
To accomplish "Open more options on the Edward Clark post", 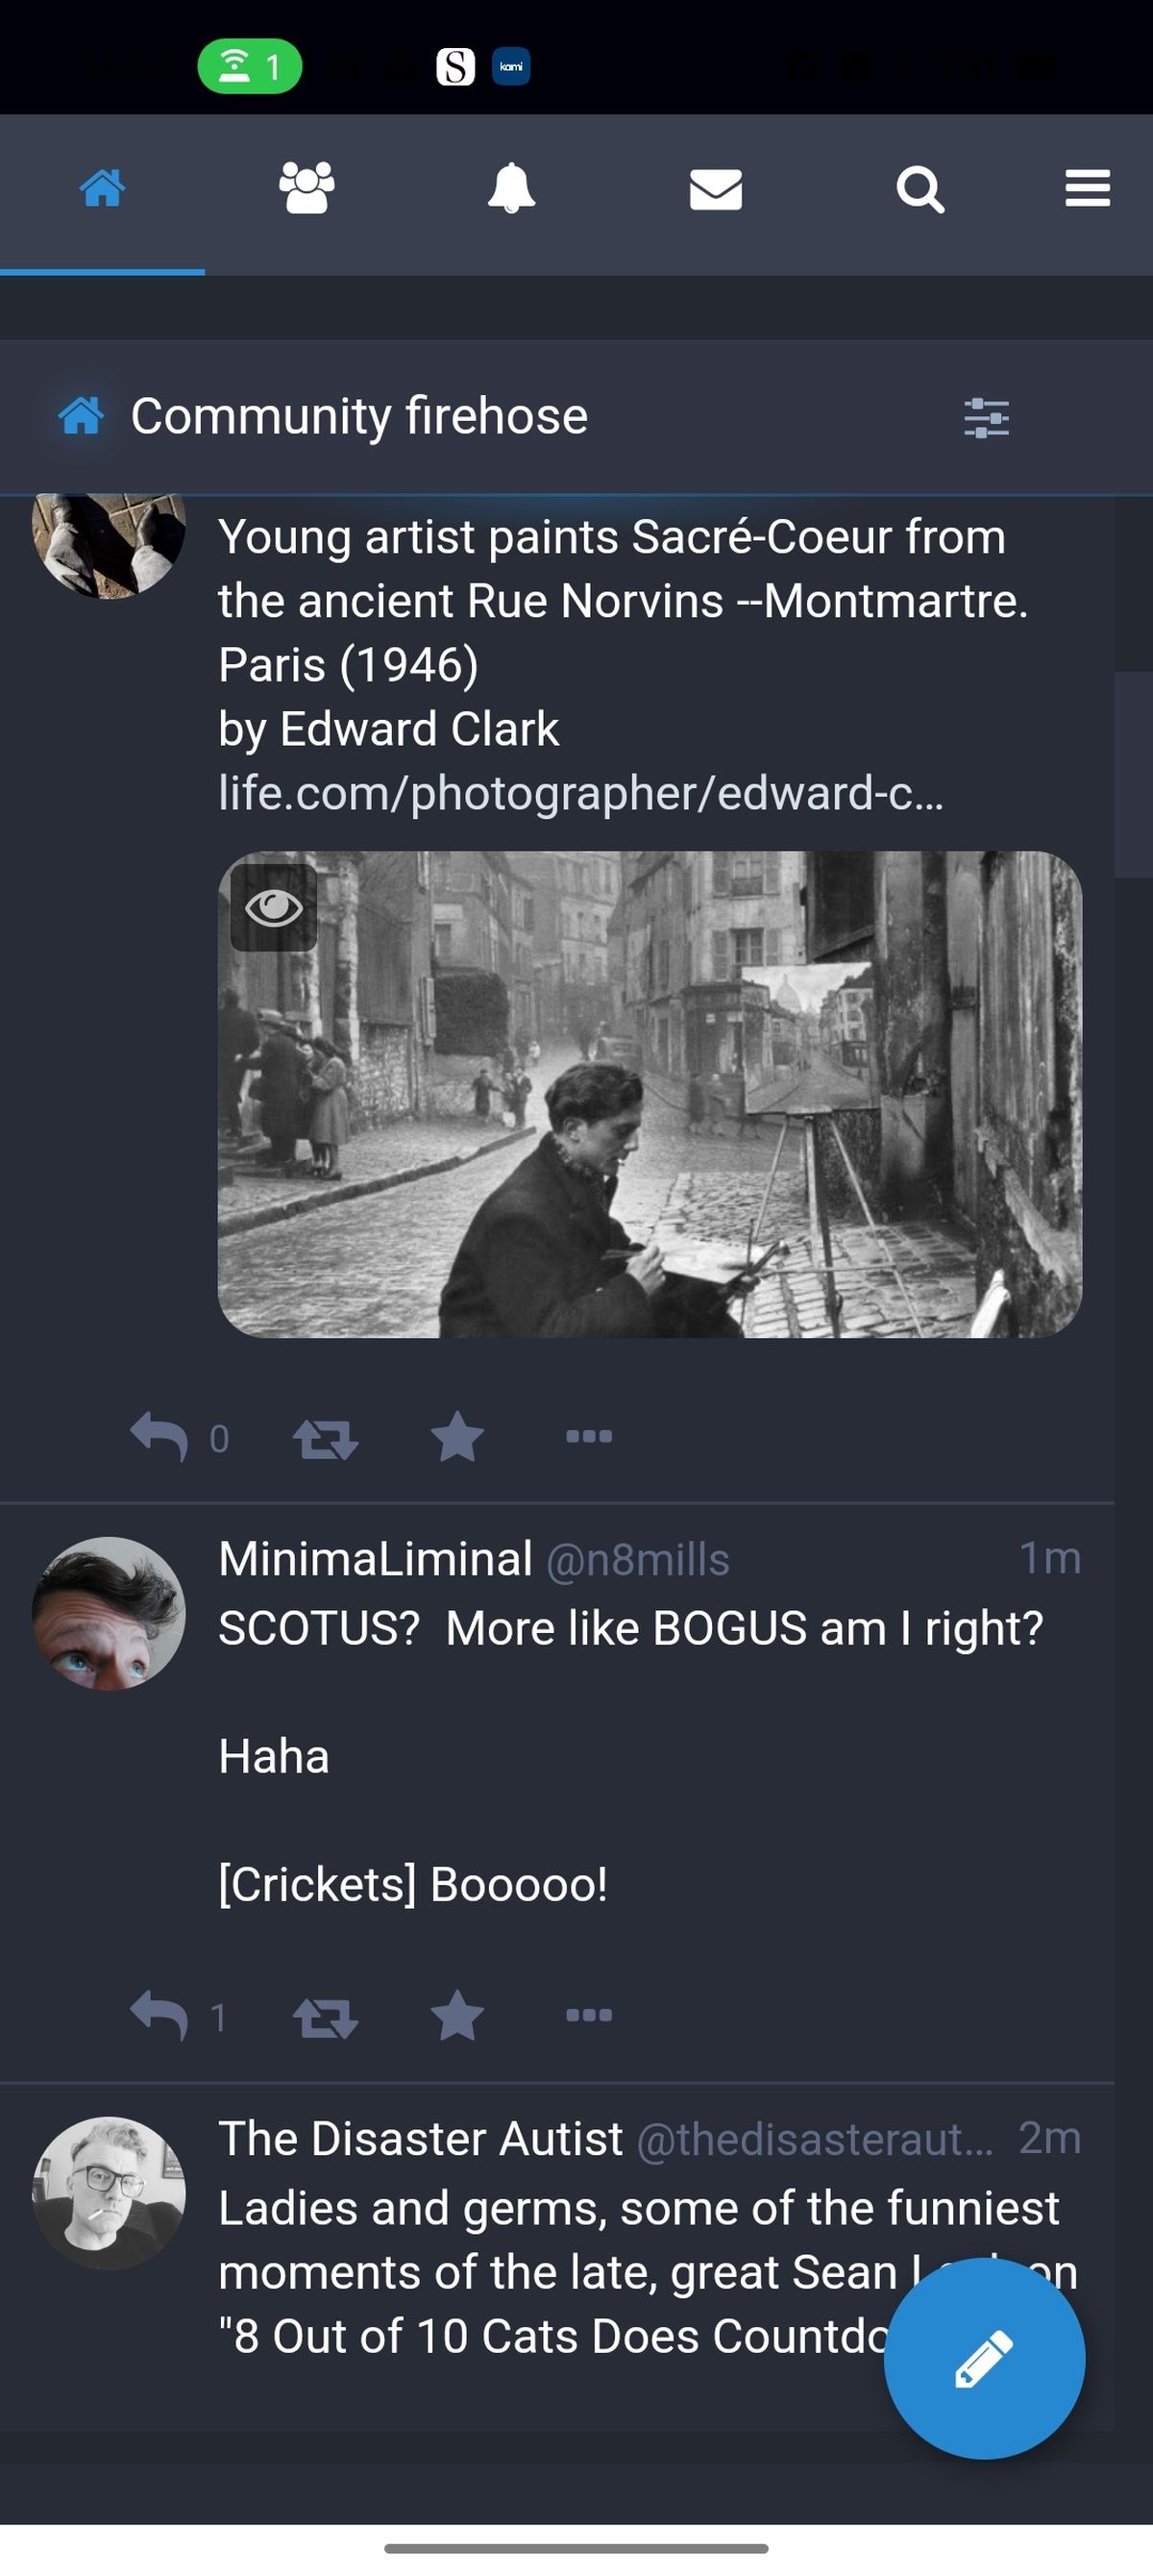I will [x=590, y=1437].
